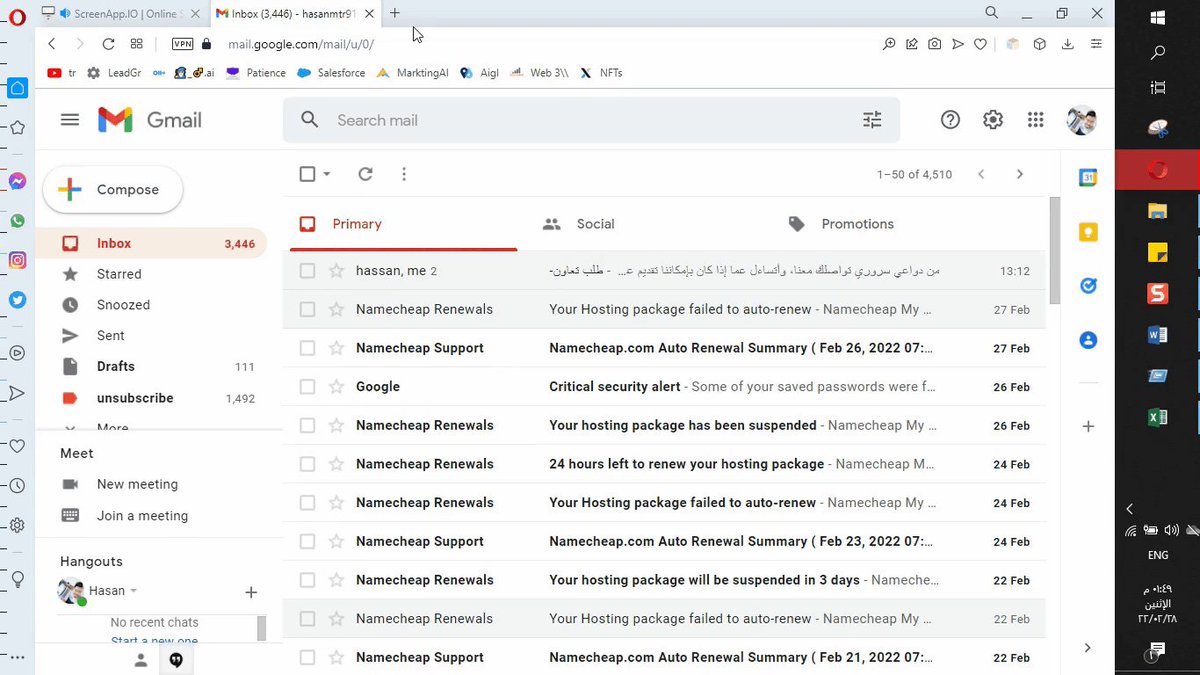Open Twitter in Opera sidebar
This screenshot has height=675, width=1200.
coord(17,299)
